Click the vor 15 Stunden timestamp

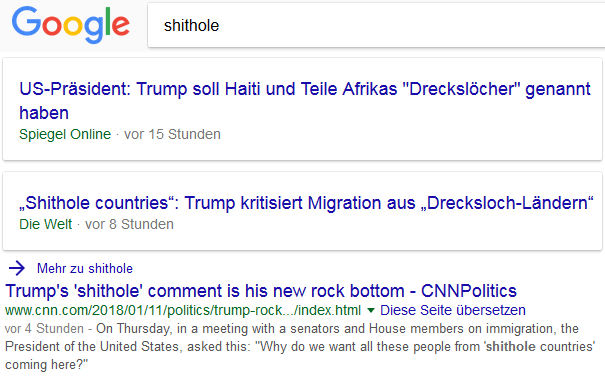pyautogui.click(x=172, y=134)
